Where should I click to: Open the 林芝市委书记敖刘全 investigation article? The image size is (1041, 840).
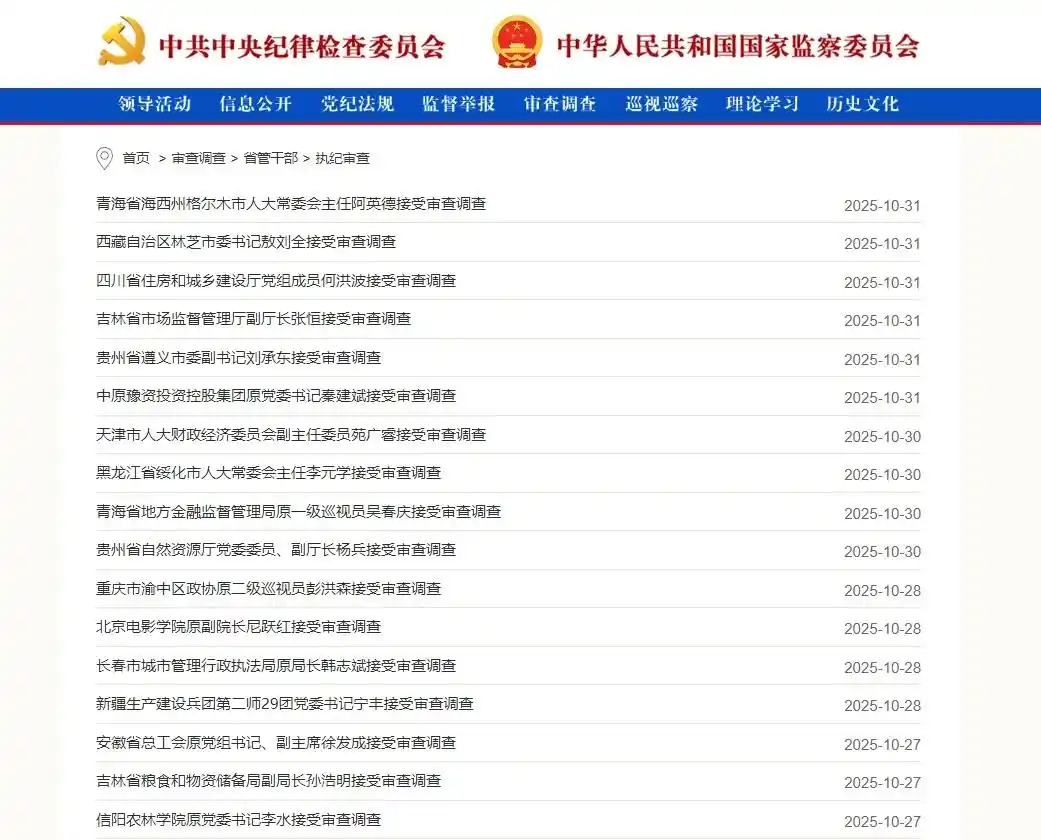[246, 242]
